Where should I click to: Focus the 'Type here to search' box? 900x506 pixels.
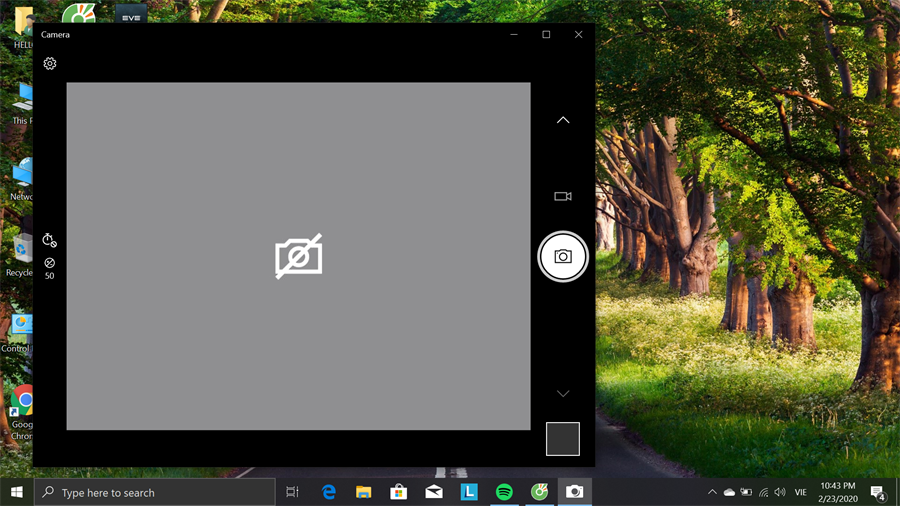(155, 492)
